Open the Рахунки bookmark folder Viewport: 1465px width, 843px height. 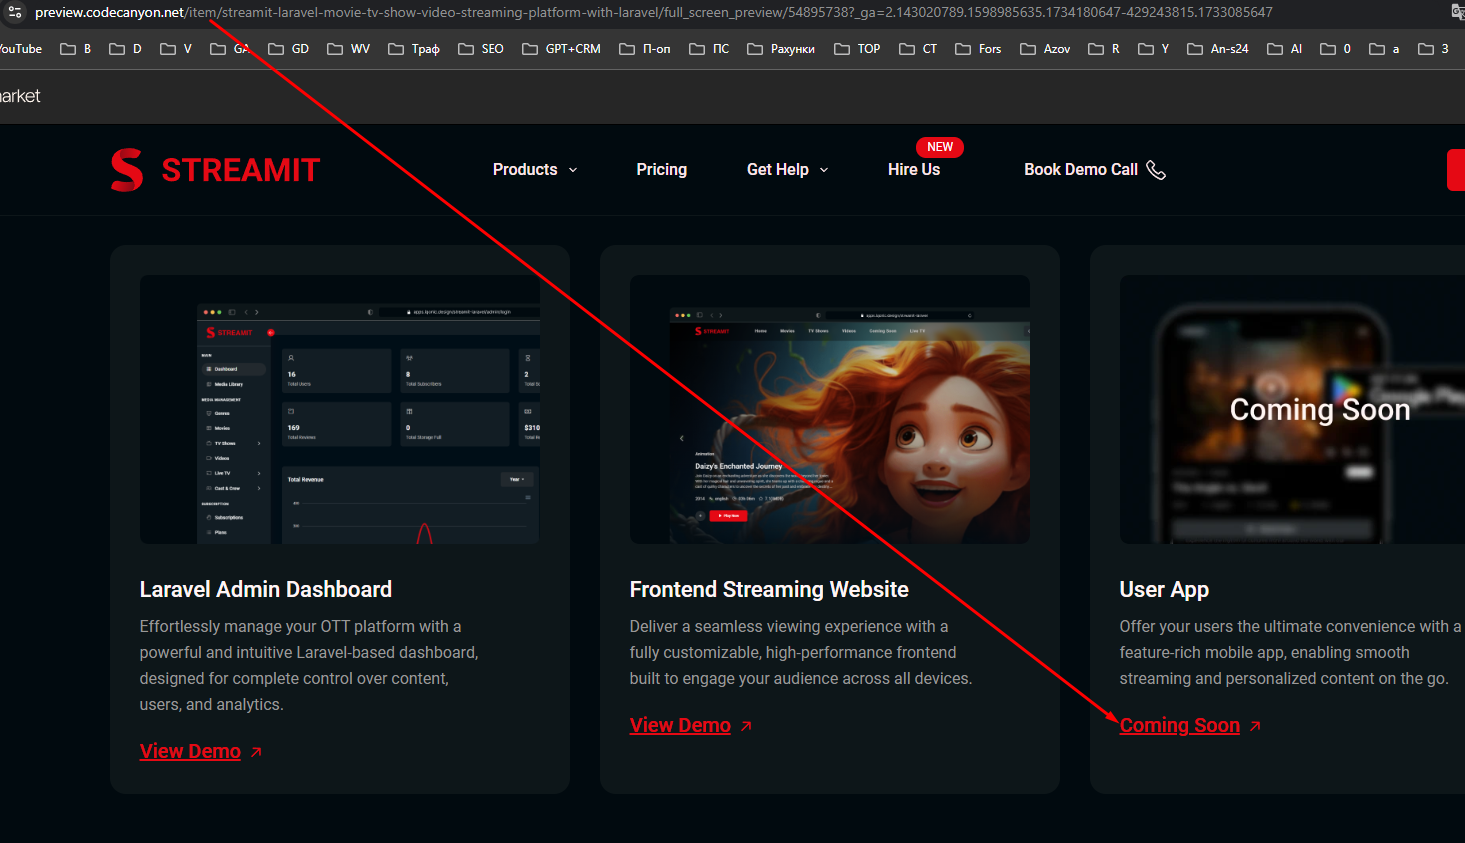point(781,48)
